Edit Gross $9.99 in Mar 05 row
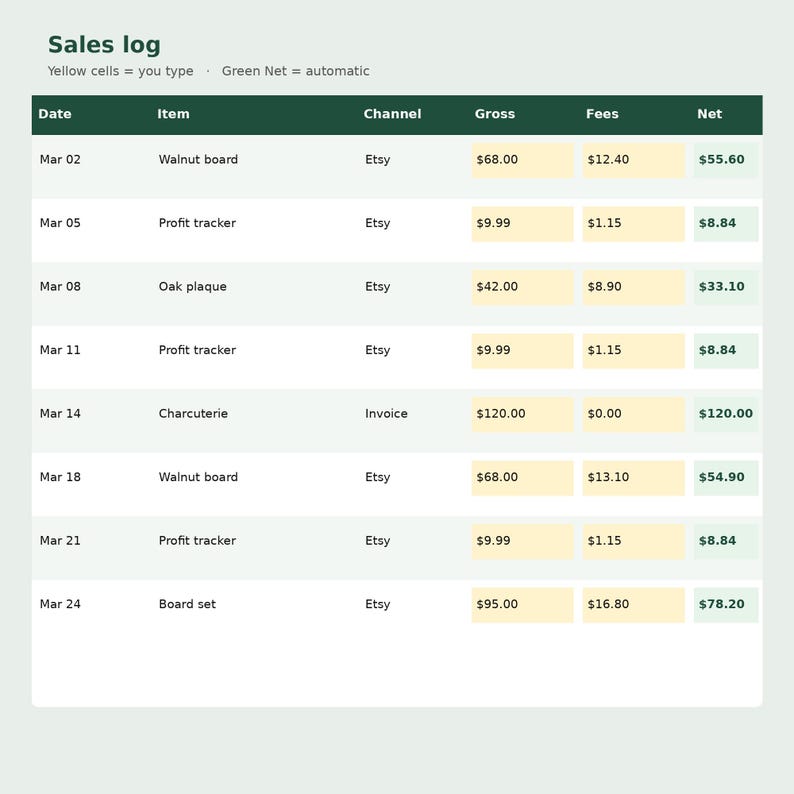The height and width of the screenshot is (794, 794). point(523,224)
